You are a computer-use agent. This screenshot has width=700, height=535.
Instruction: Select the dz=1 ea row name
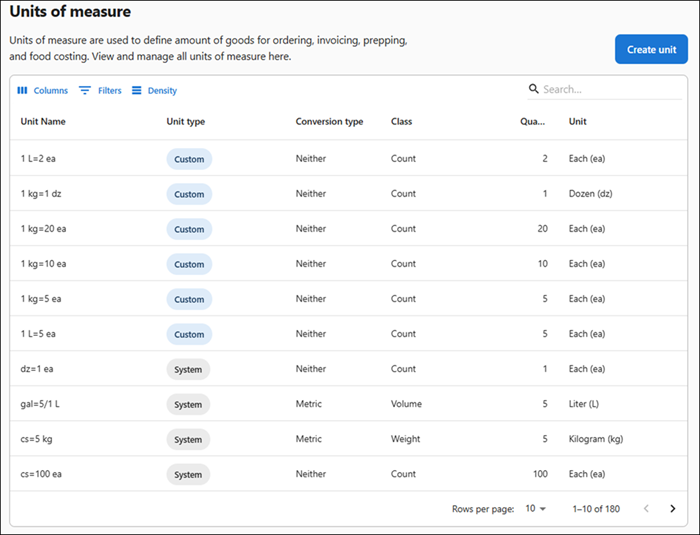click(x=37, y=369)
